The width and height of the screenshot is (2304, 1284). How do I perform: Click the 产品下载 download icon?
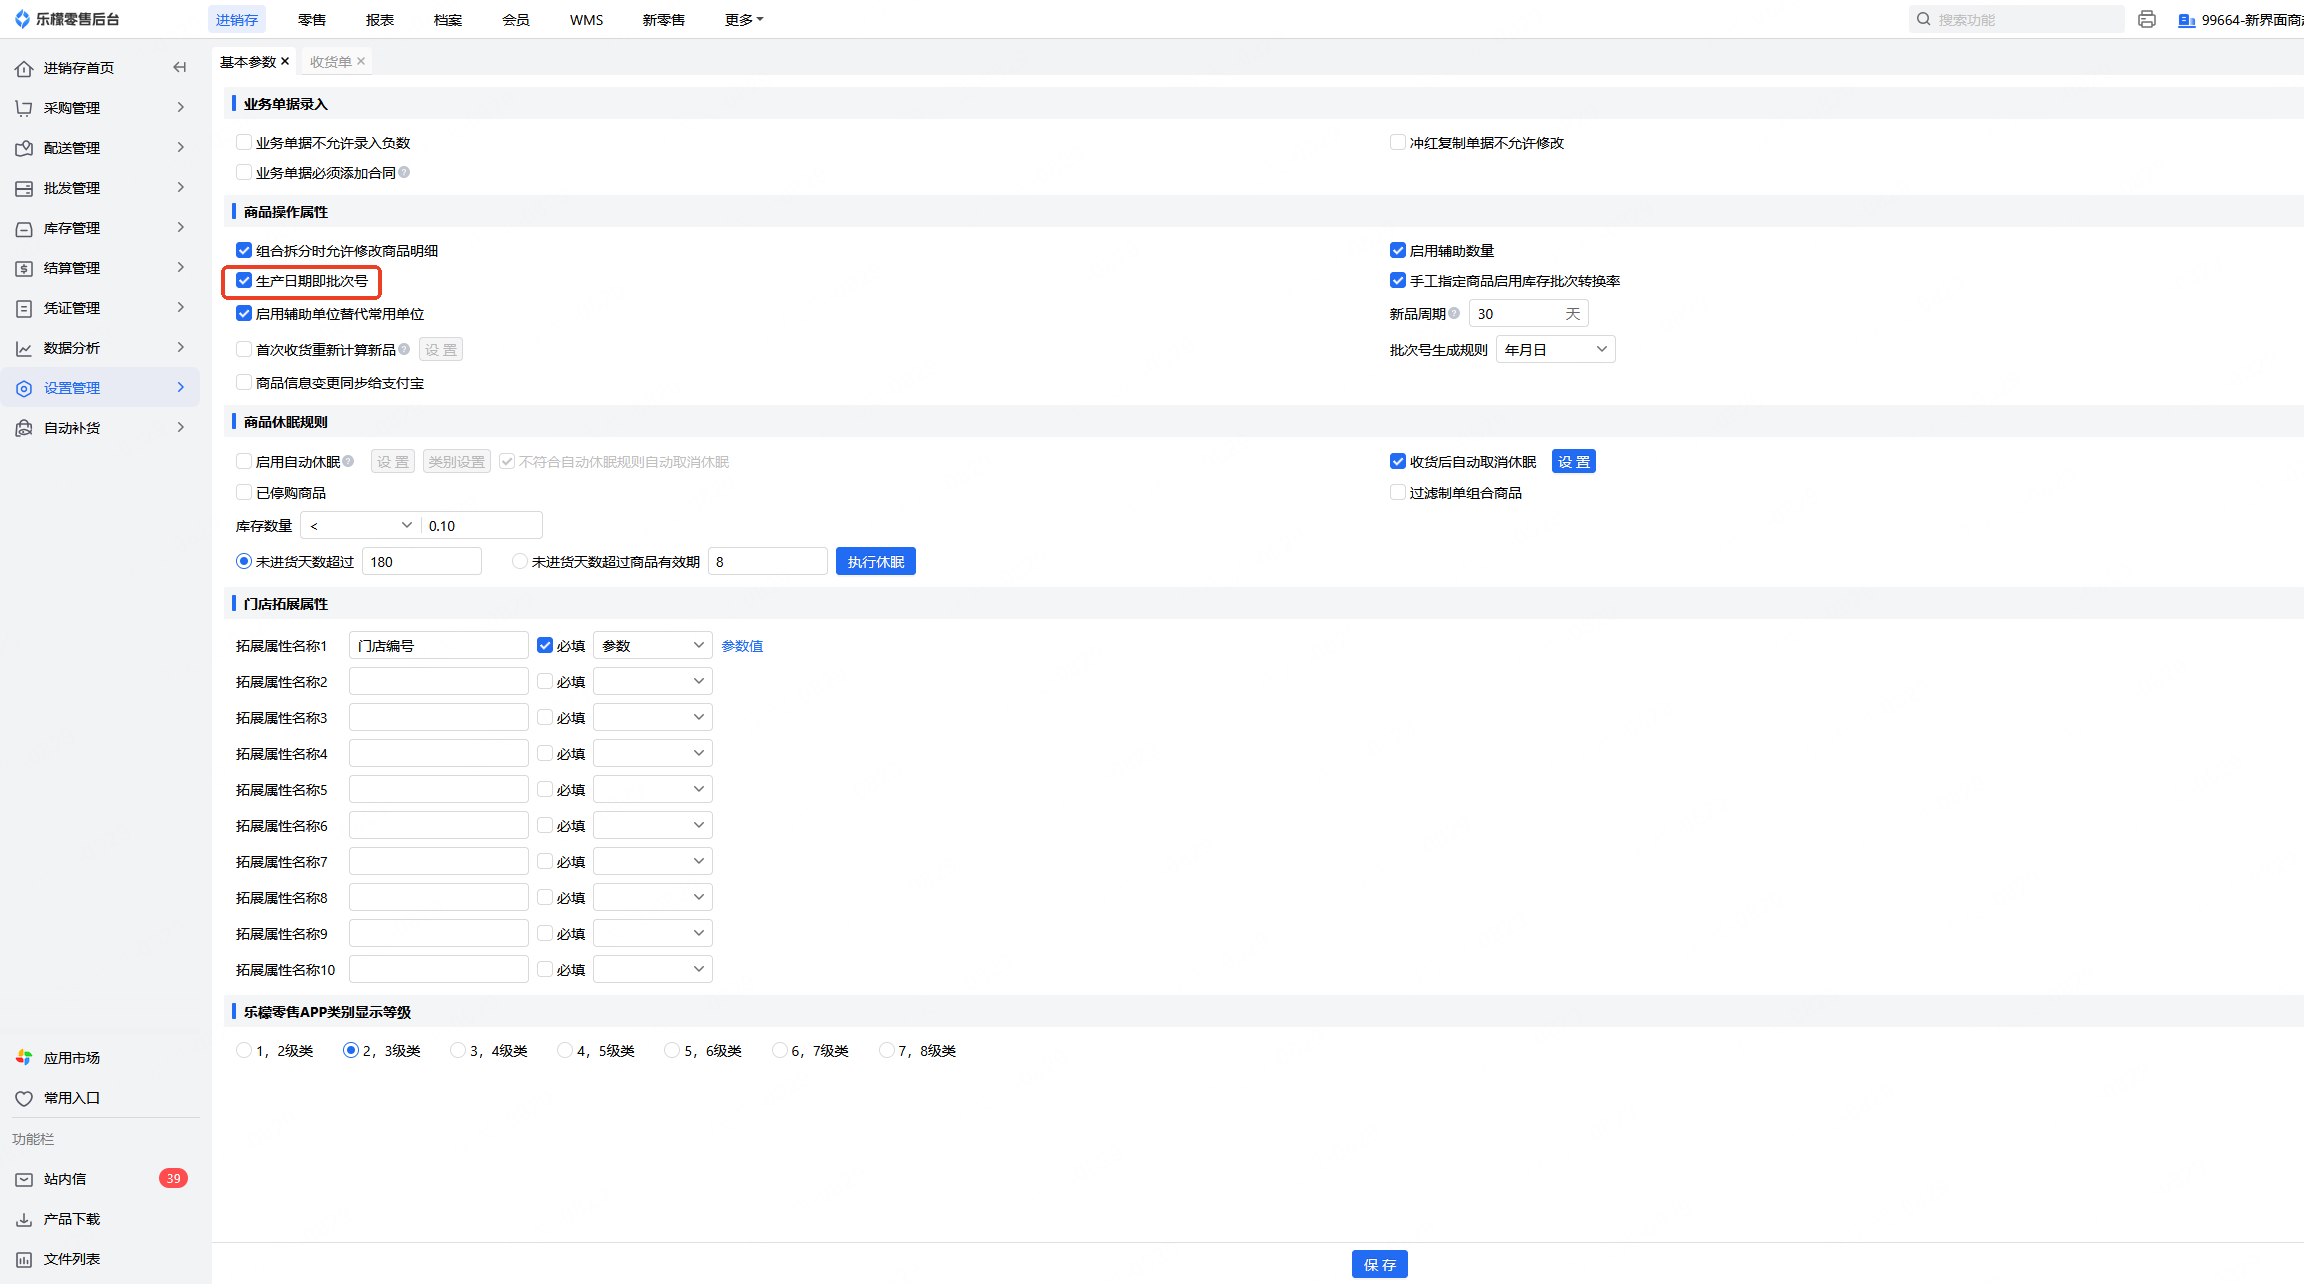pos(24,1220)
